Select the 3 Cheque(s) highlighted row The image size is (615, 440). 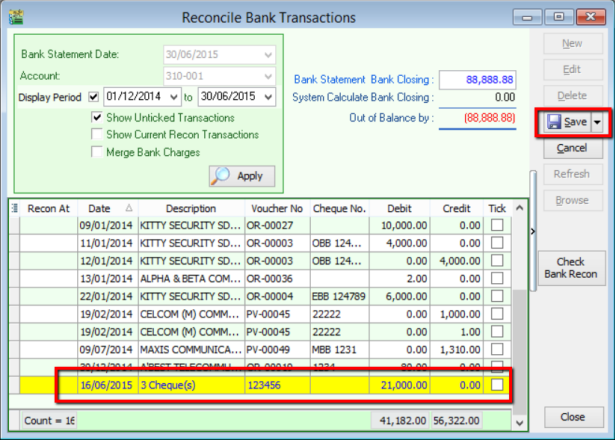click(x=190, y=385)
